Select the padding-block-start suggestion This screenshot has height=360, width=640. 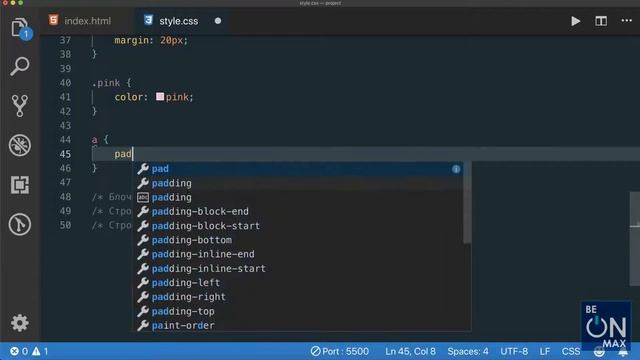pos(299,226)
